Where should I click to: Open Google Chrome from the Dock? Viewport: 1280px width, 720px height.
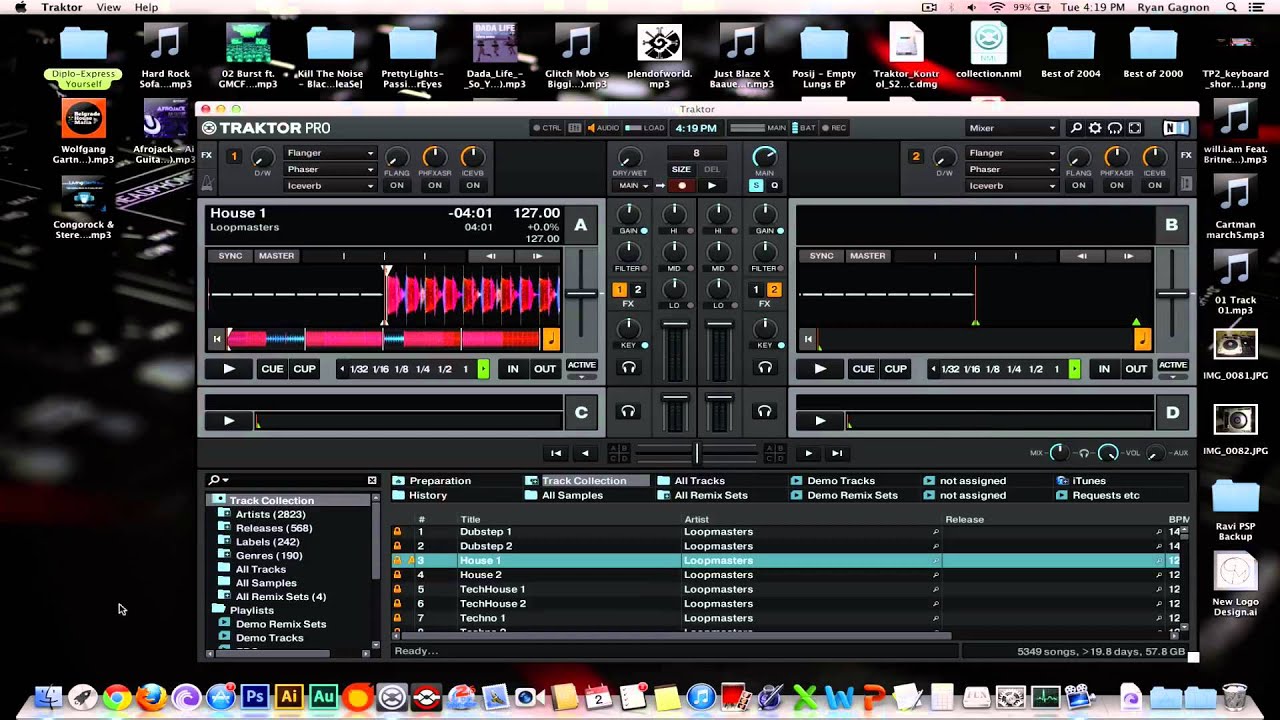117,696
